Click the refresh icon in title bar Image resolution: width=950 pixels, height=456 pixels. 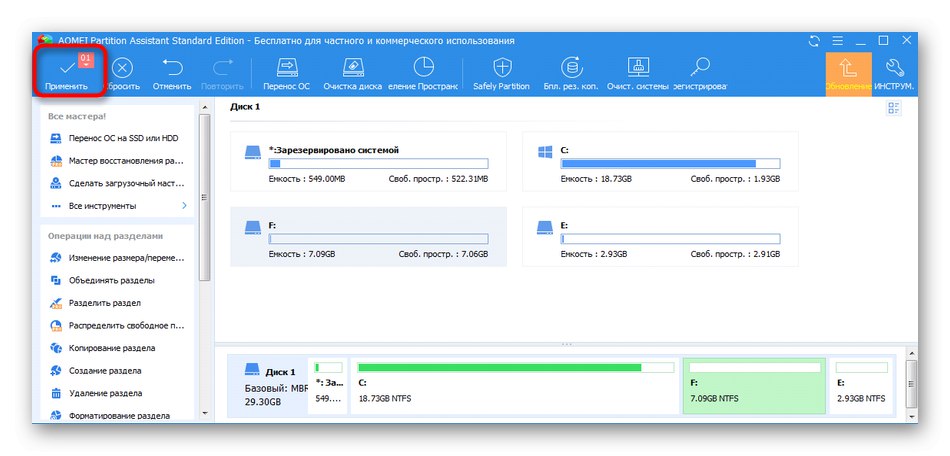click(x=814, y=41)
